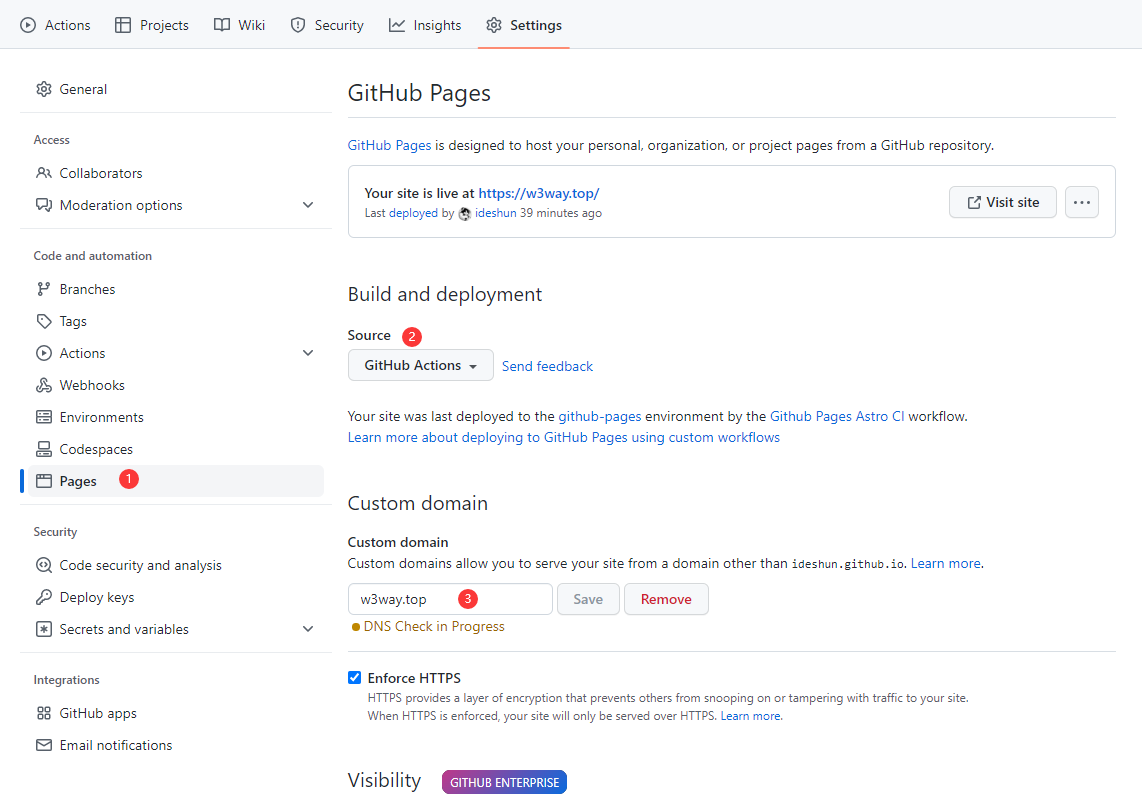1142x806 pixels.
Task: Open the Security tab
Action: 327,25
